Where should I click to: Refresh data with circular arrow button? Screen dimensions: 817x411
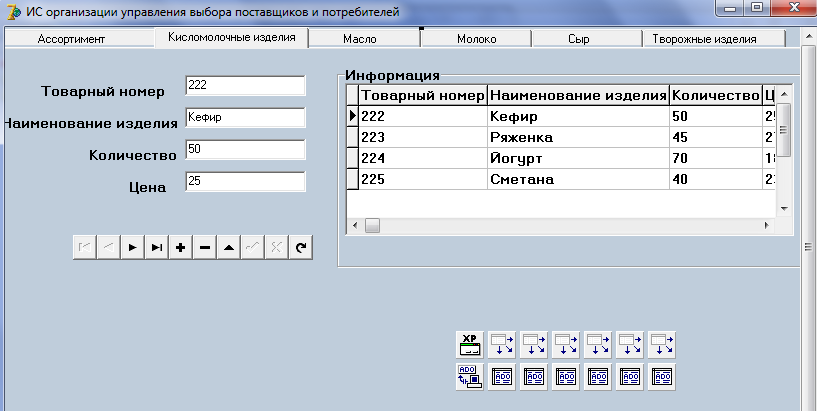pos(301,247)
